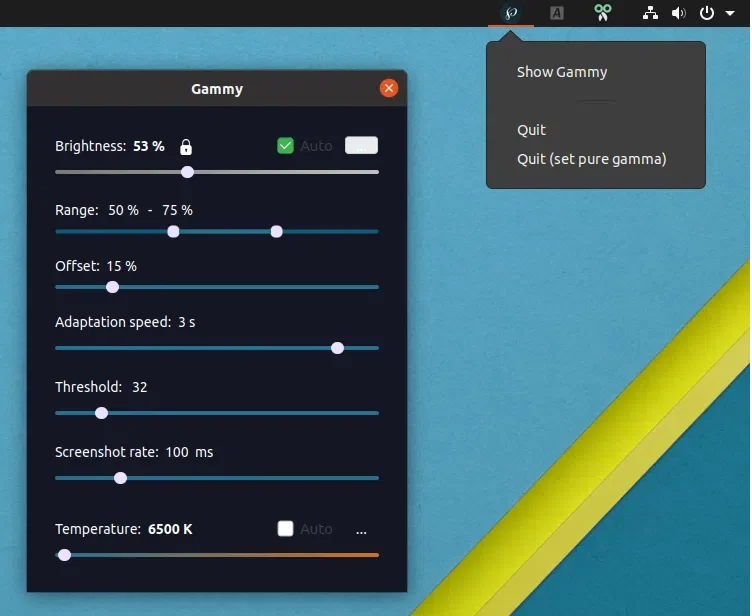Image resolution: width=752 pixels, height=616 pixels.
Task: Click the Gammy tray icon in top bar
Action: (511, 13)
